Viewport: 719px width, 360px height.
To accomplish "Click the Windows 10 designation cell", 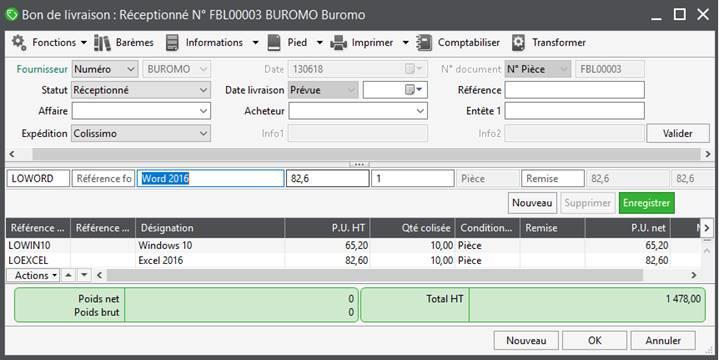I will pyautogui.click(x=165, y=245).
